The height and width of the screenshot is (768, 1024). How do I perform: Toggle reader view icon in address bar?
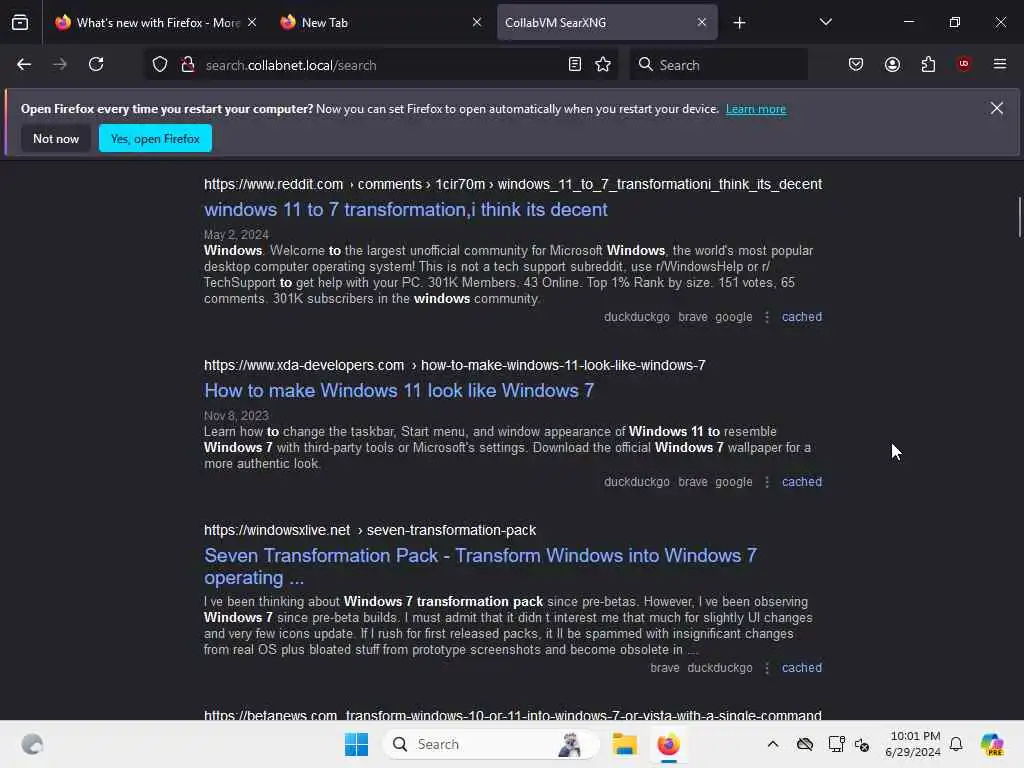click(575, 64)
